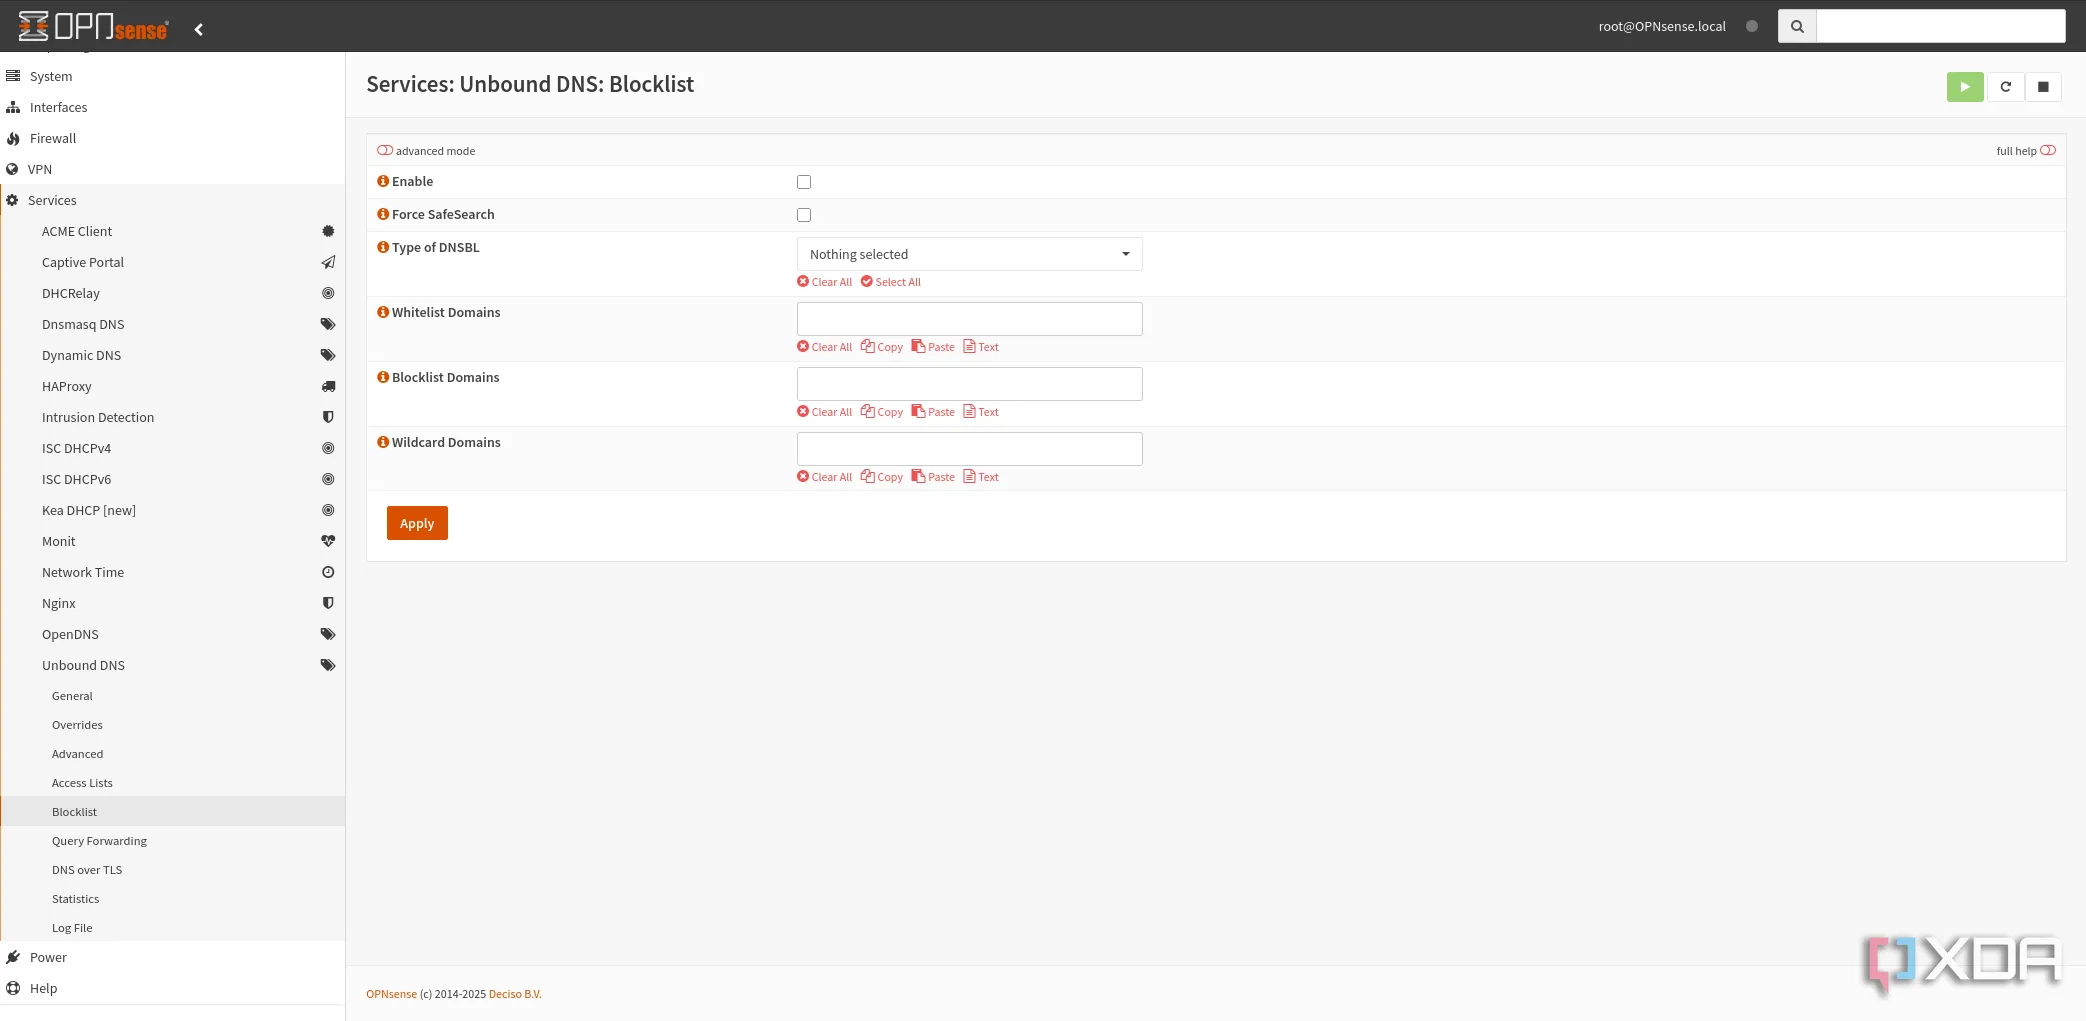Viewport: 2086px width, 1021px height.
Task: Open HAProxy in Services
Action: point(172,386)
